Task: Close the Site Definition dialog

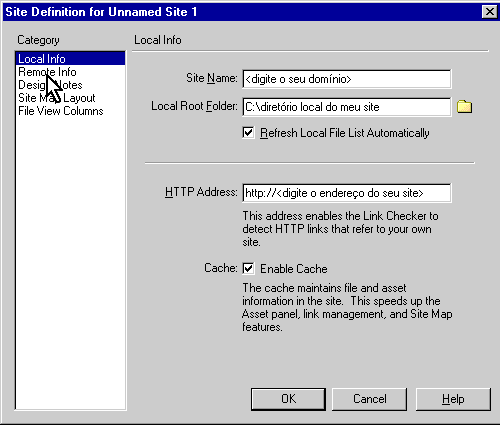Action: (x=490, y=12)
